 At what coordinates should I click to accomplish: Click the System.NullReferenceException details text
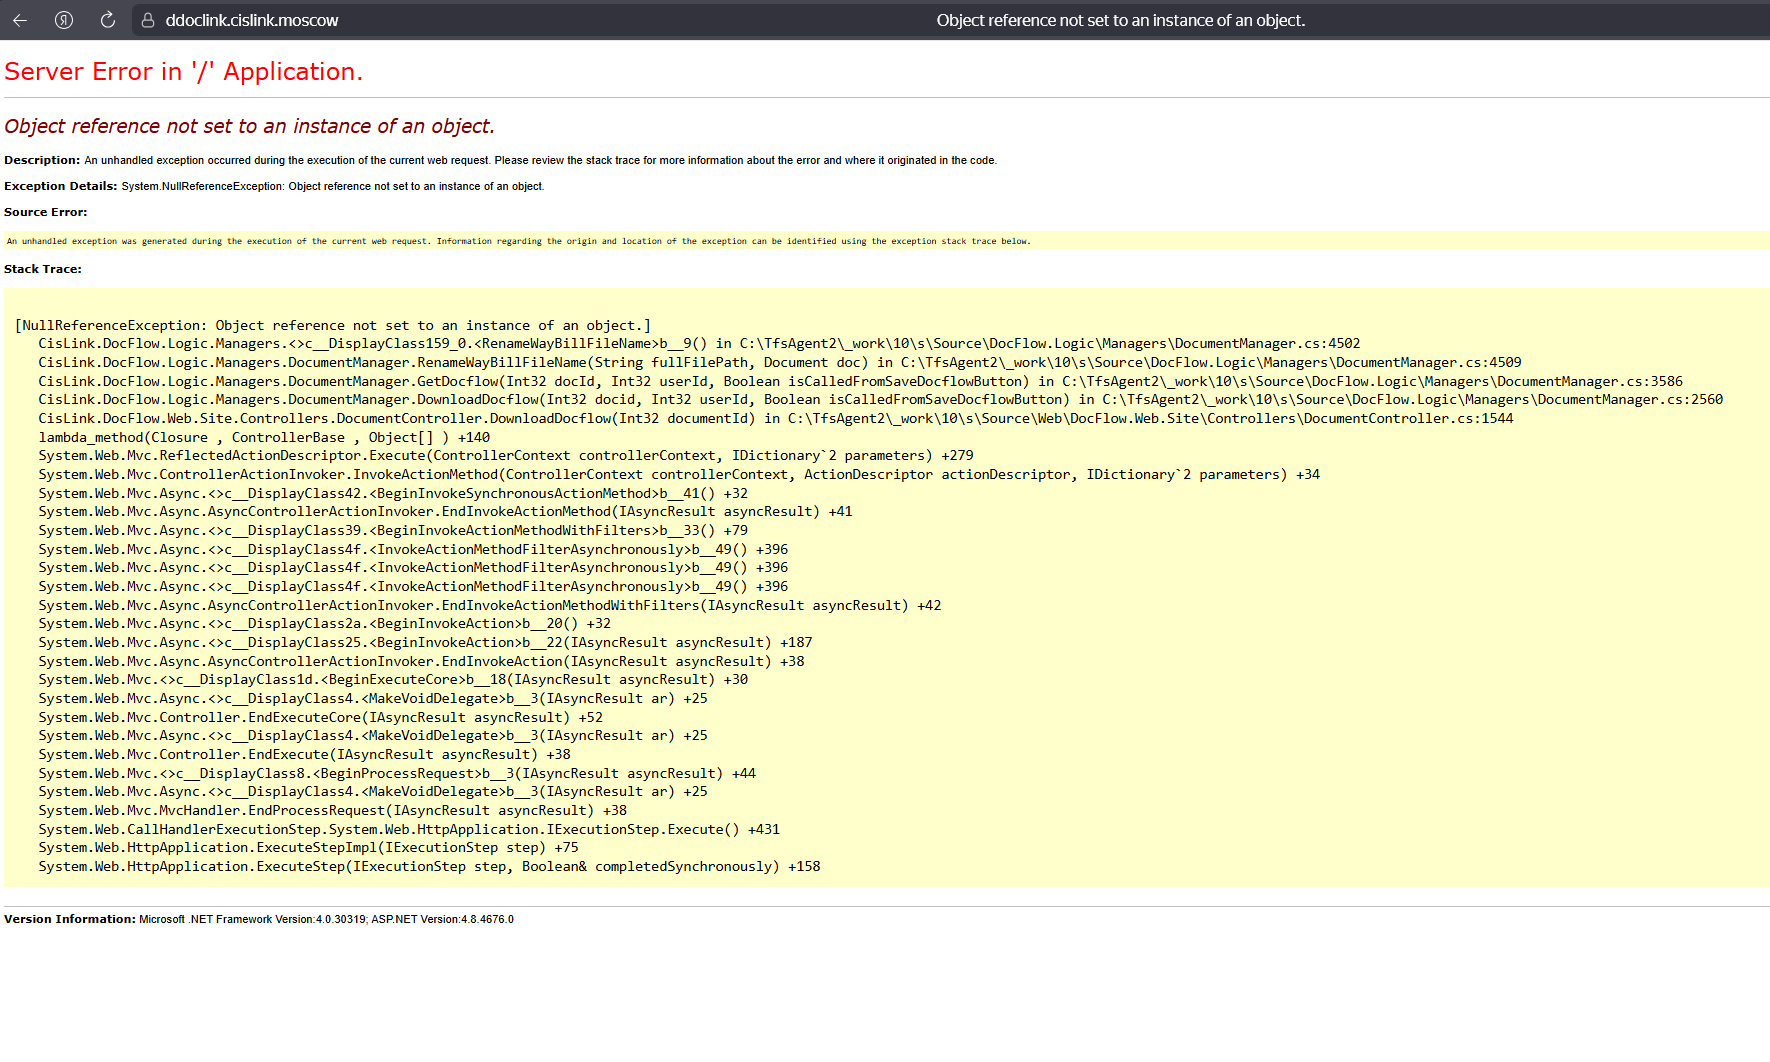click(333, 186)
